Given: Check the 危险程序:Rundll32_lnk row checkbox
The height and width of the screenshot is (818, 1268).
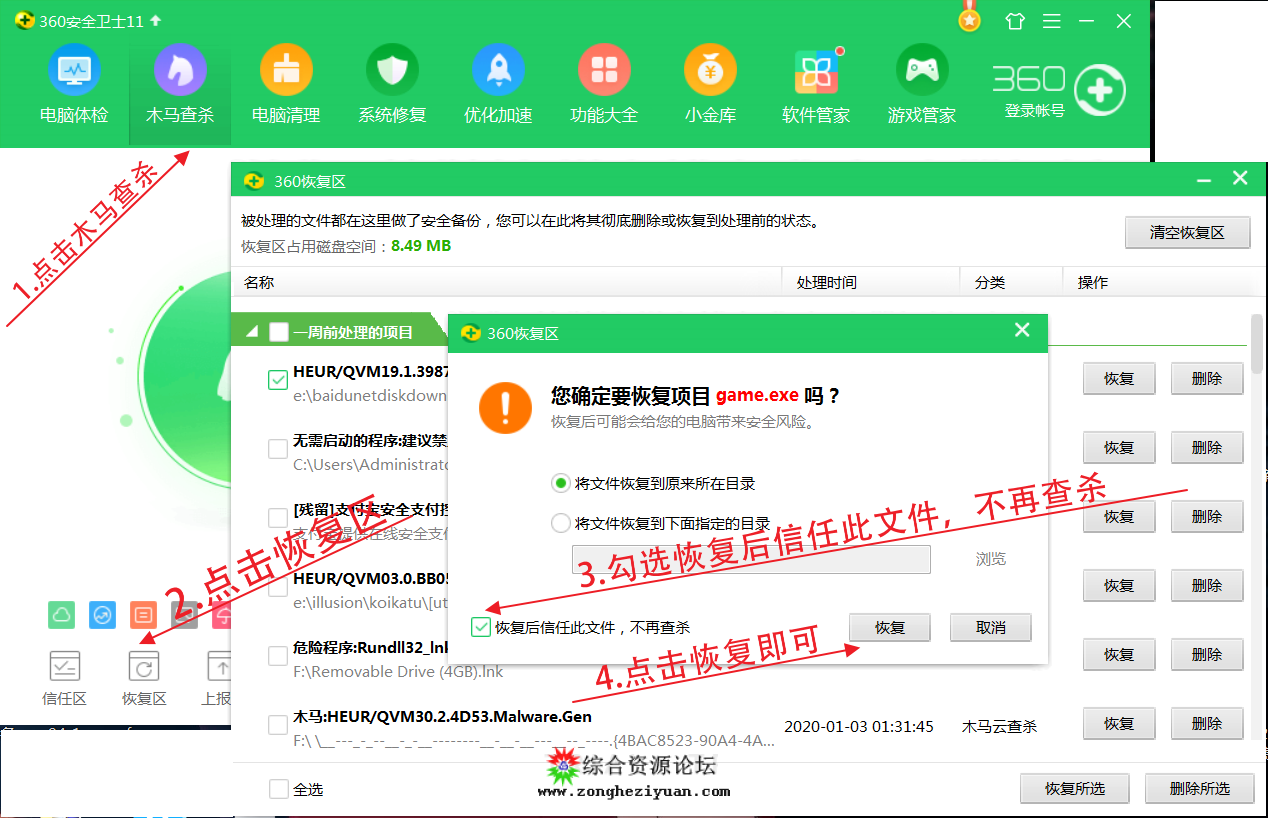Looking at the screenshot, I should click(x=278, y=655).
